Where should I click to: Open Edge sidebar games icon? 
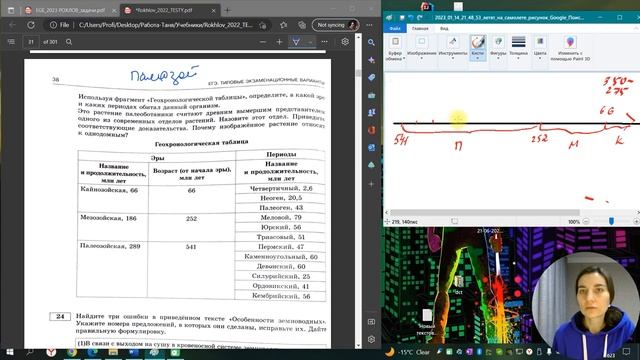tap(371, 113)
